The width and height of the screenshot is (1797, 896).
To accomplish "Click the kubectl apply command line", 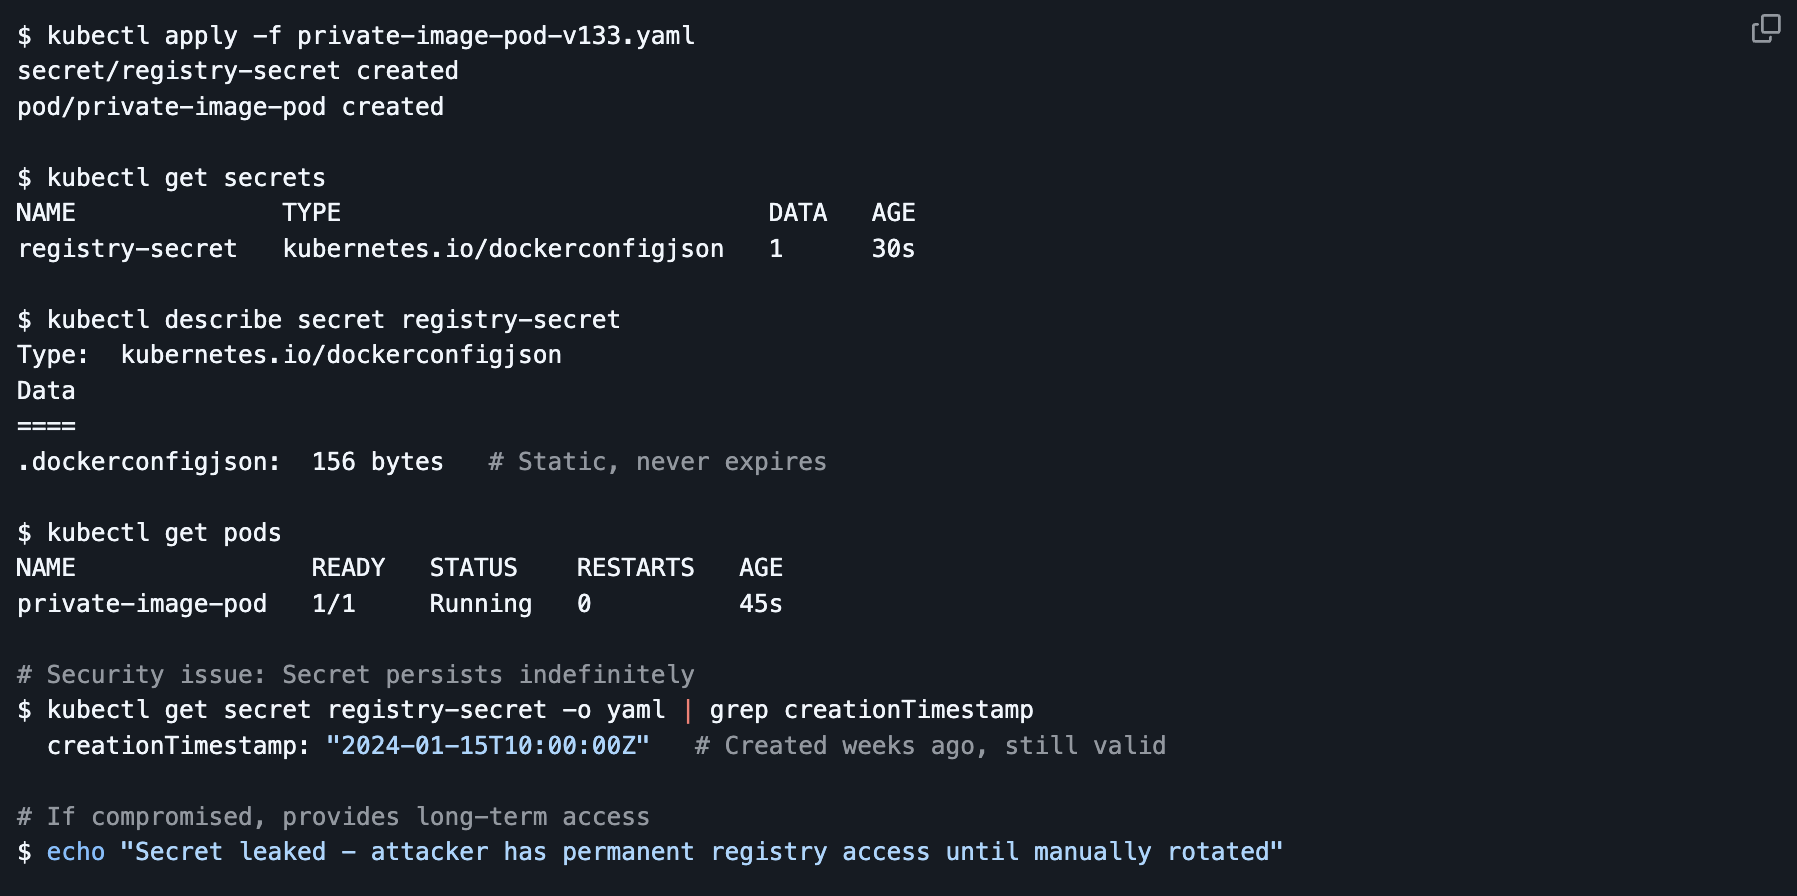I will click(355, 36).
